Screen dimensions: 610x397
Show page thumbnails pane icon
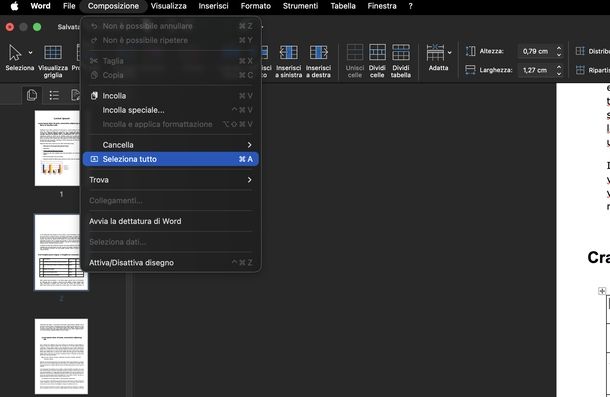32,95
